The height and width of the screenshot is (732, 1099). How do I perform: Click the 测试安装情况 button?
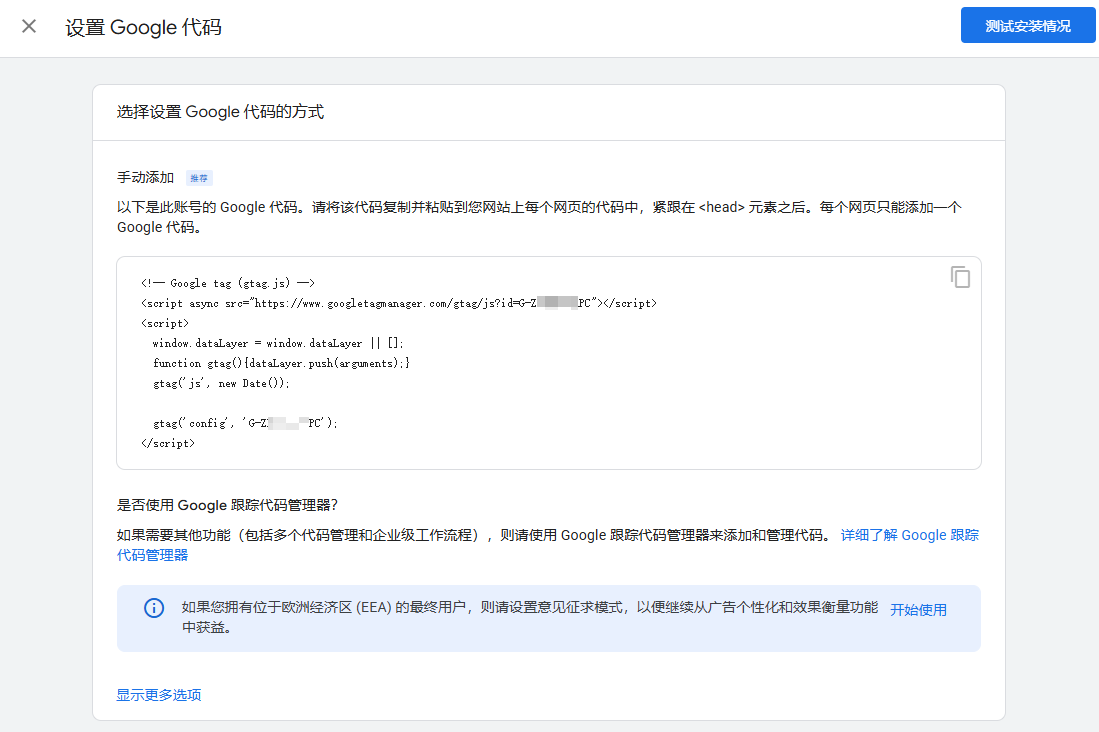[x=1027, y=26]
